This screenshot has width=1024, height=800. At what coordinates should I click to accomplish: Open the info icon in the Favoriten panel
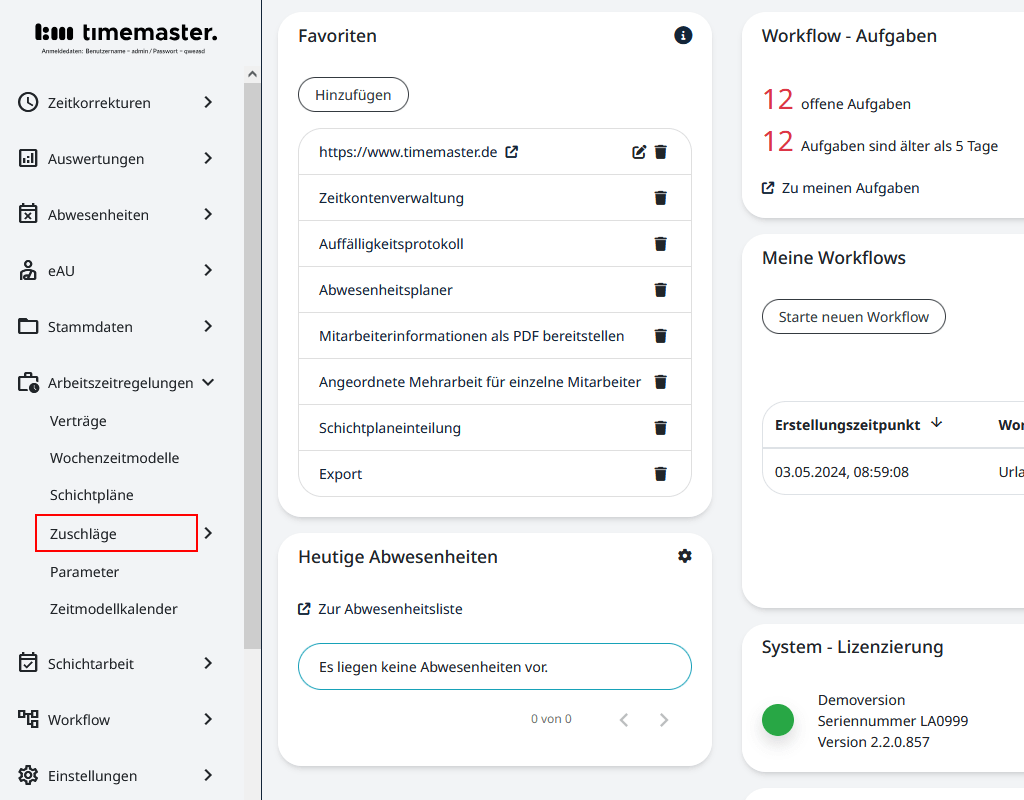[683, 35]
